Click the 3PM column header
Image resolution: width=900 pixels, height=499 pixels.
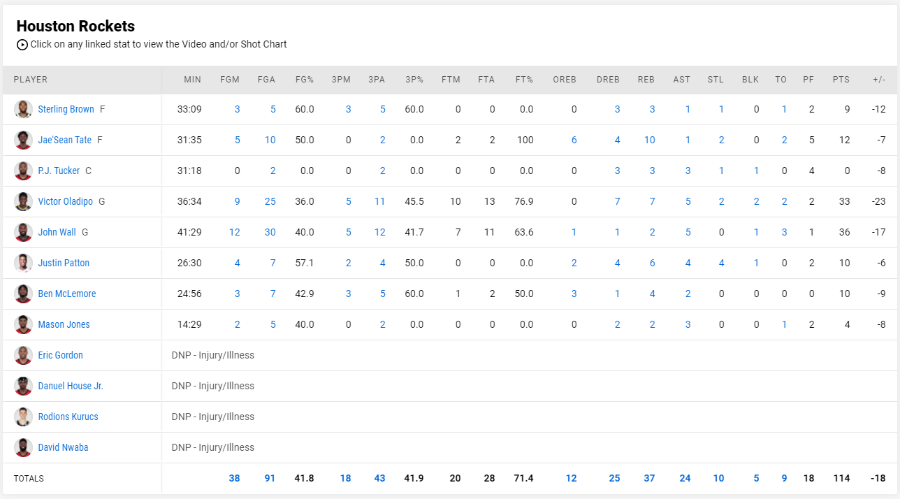pyautogui.click(x=341, y=80)
